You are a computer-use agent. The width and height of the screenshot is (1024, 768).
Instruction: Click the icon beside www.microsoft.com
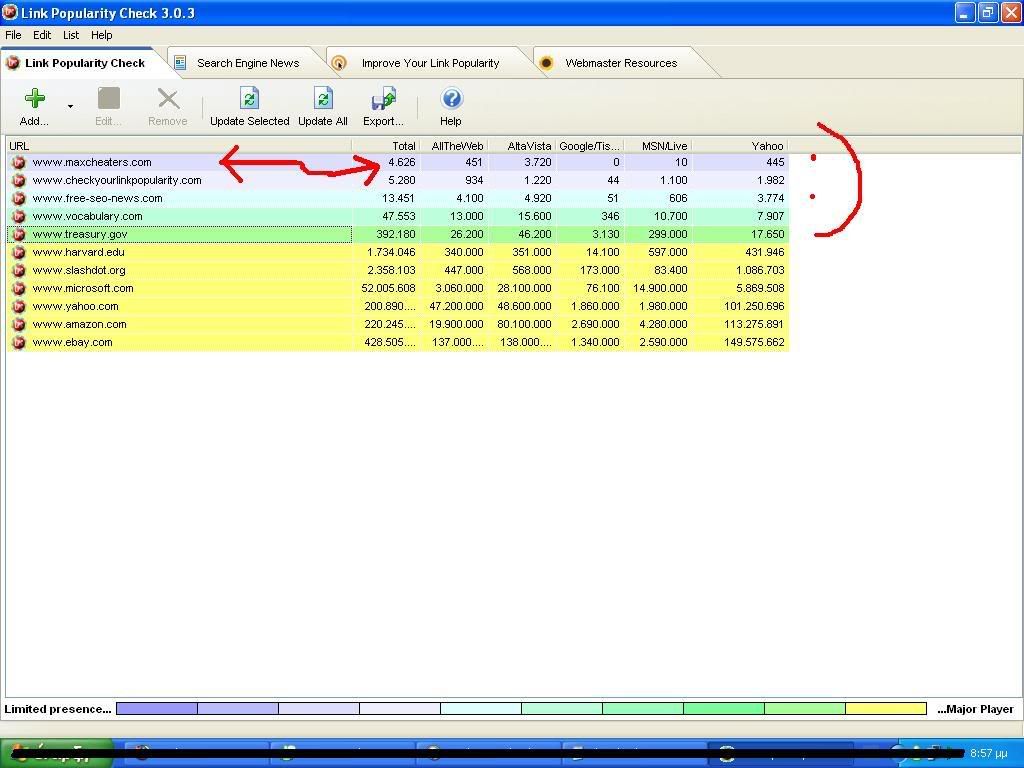(x=18, y=288)
